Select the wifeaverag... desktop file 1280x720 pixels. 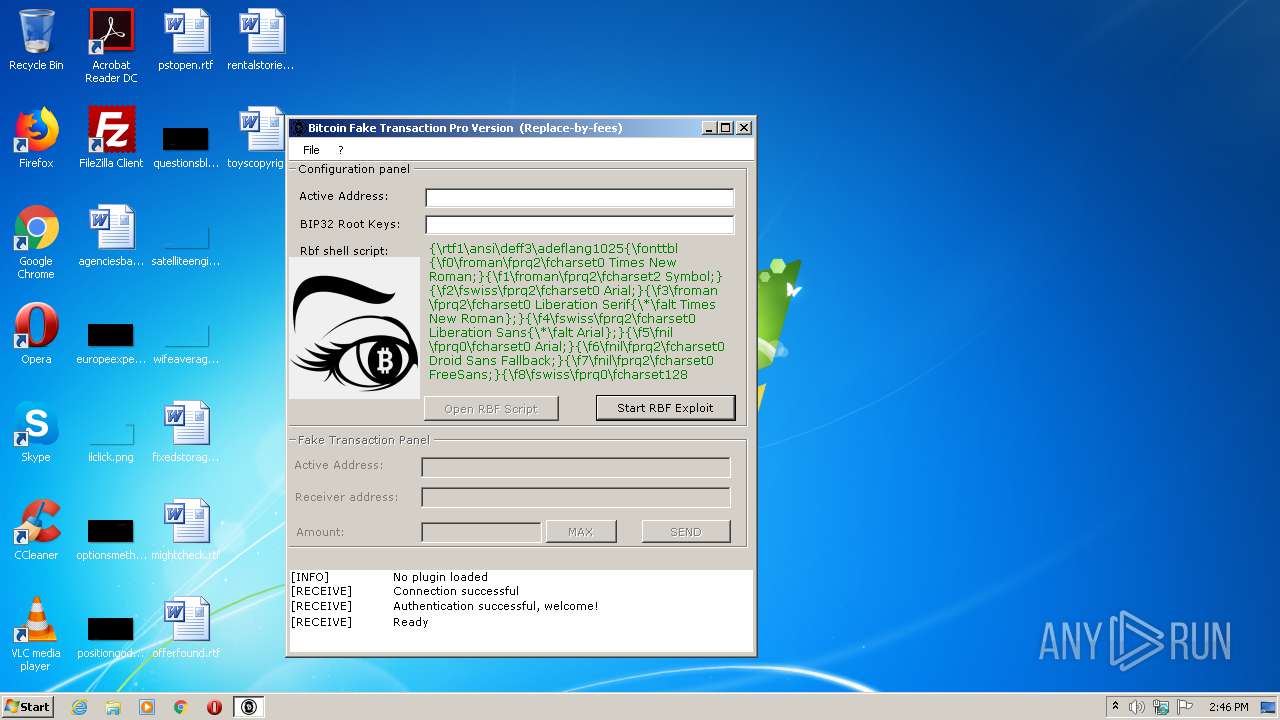[186, 342]
